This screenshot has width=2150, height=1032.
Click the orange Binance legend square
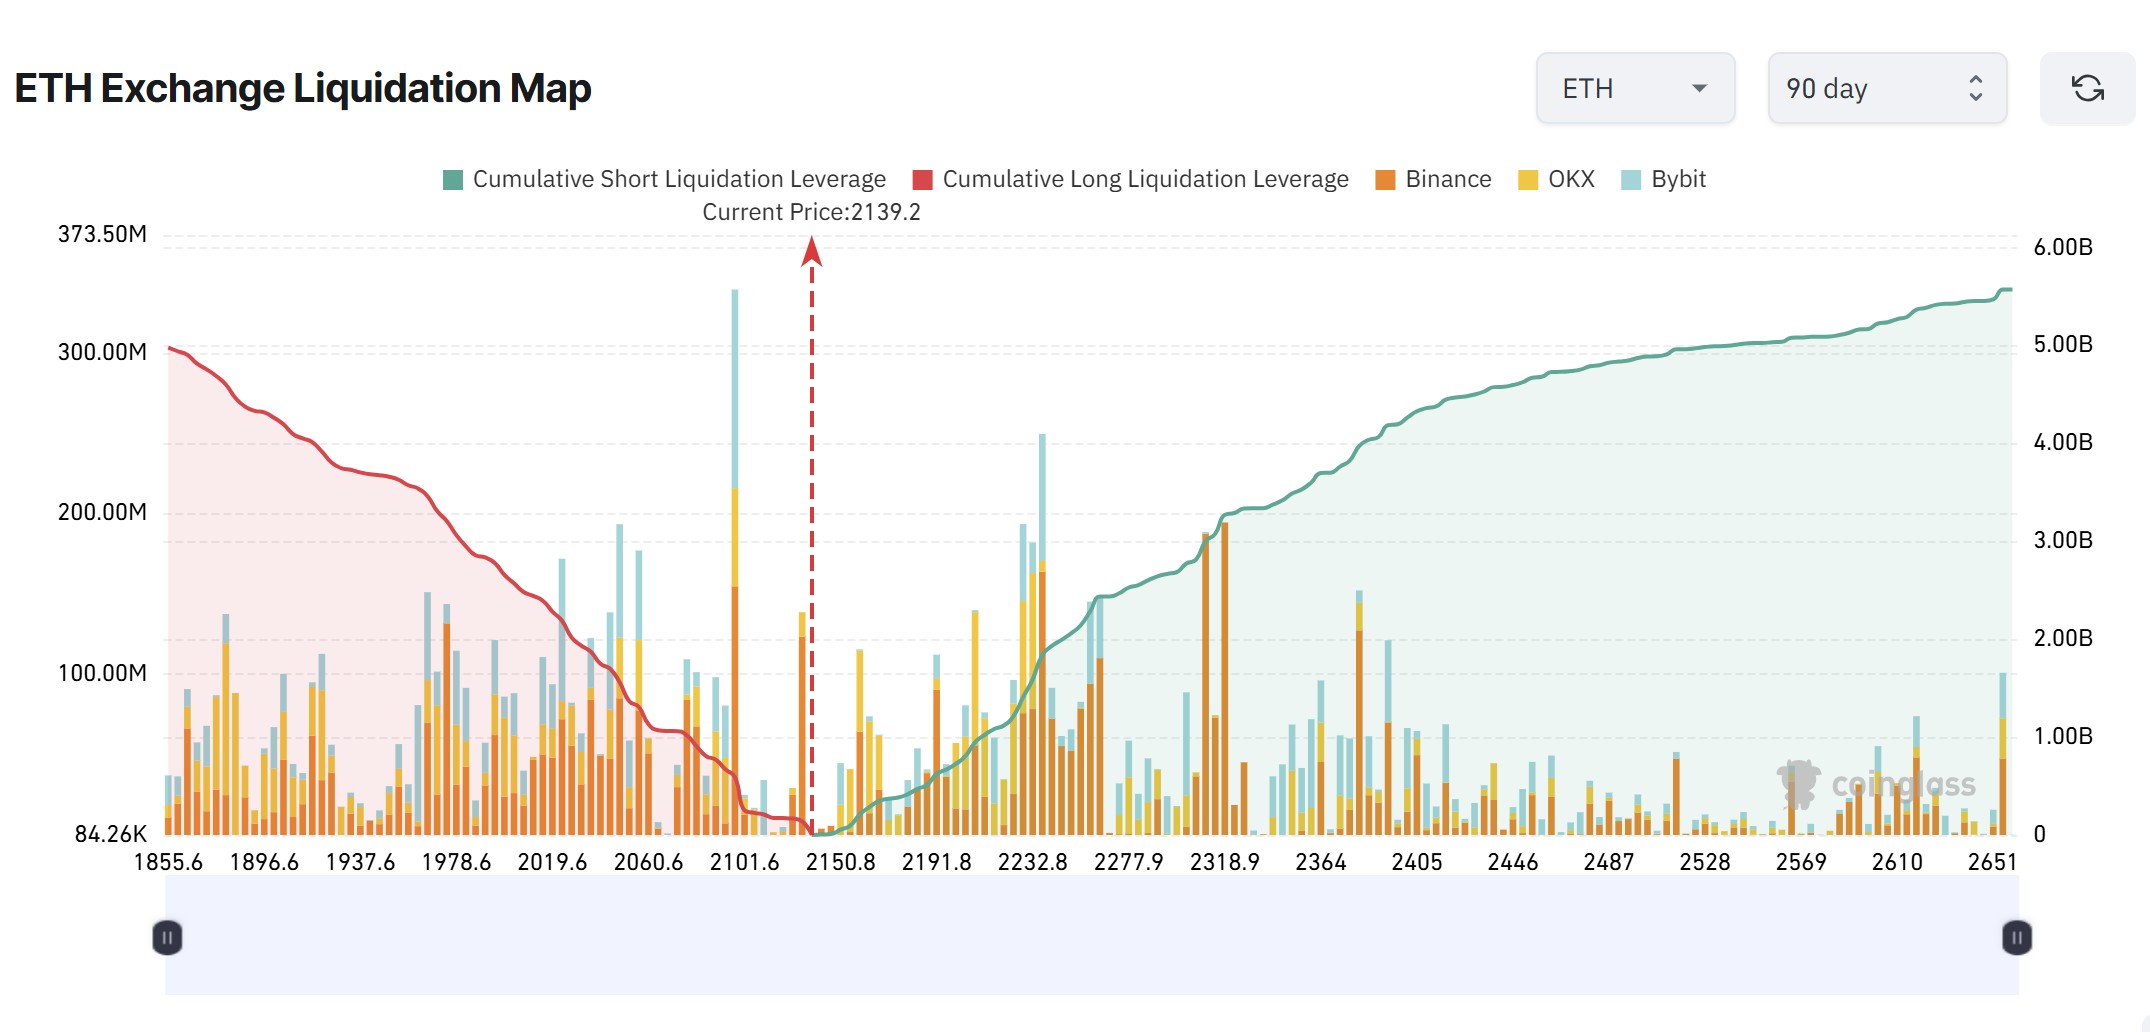coord(1385,179)
